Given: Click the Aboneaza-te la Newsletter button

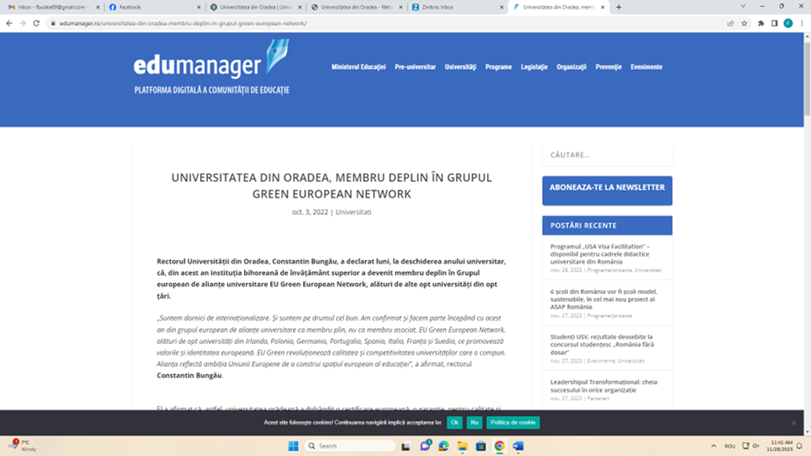Looking at the screenshot, I should click(607, 188).
